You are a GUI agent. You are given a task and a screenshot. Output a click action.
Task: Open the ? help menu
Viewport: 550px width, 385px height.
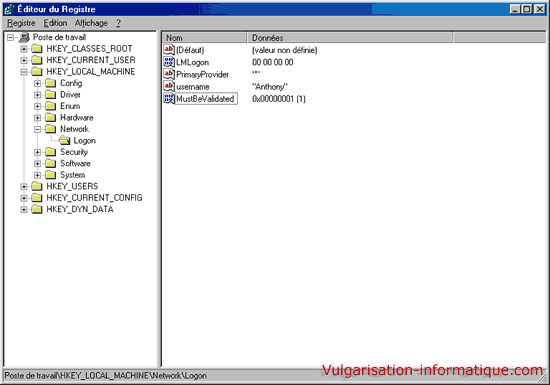pos(118,23)
